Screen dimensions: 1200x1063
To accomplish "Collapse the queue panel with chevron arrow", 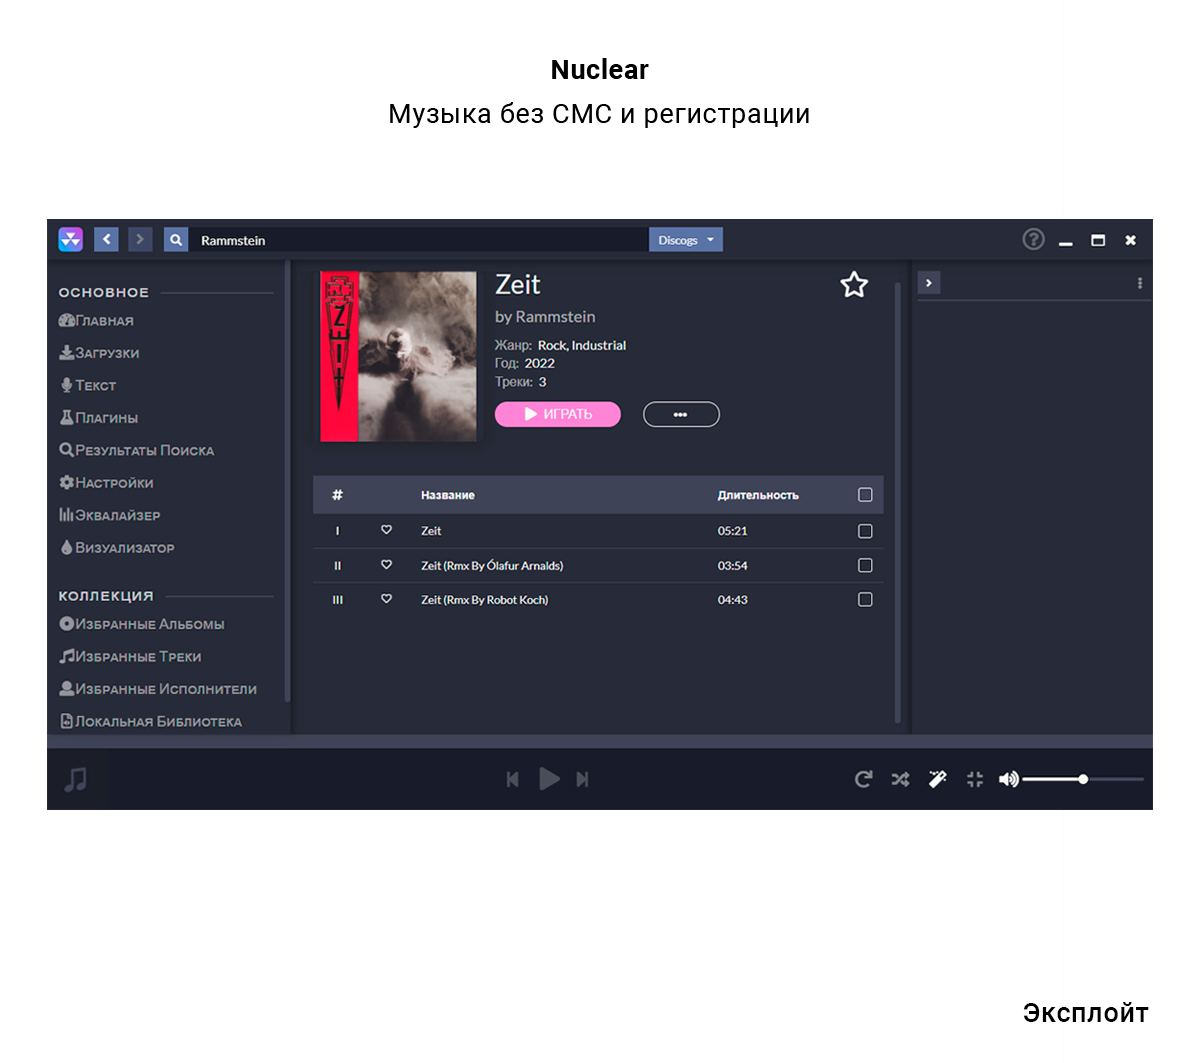I will [929, 283].
